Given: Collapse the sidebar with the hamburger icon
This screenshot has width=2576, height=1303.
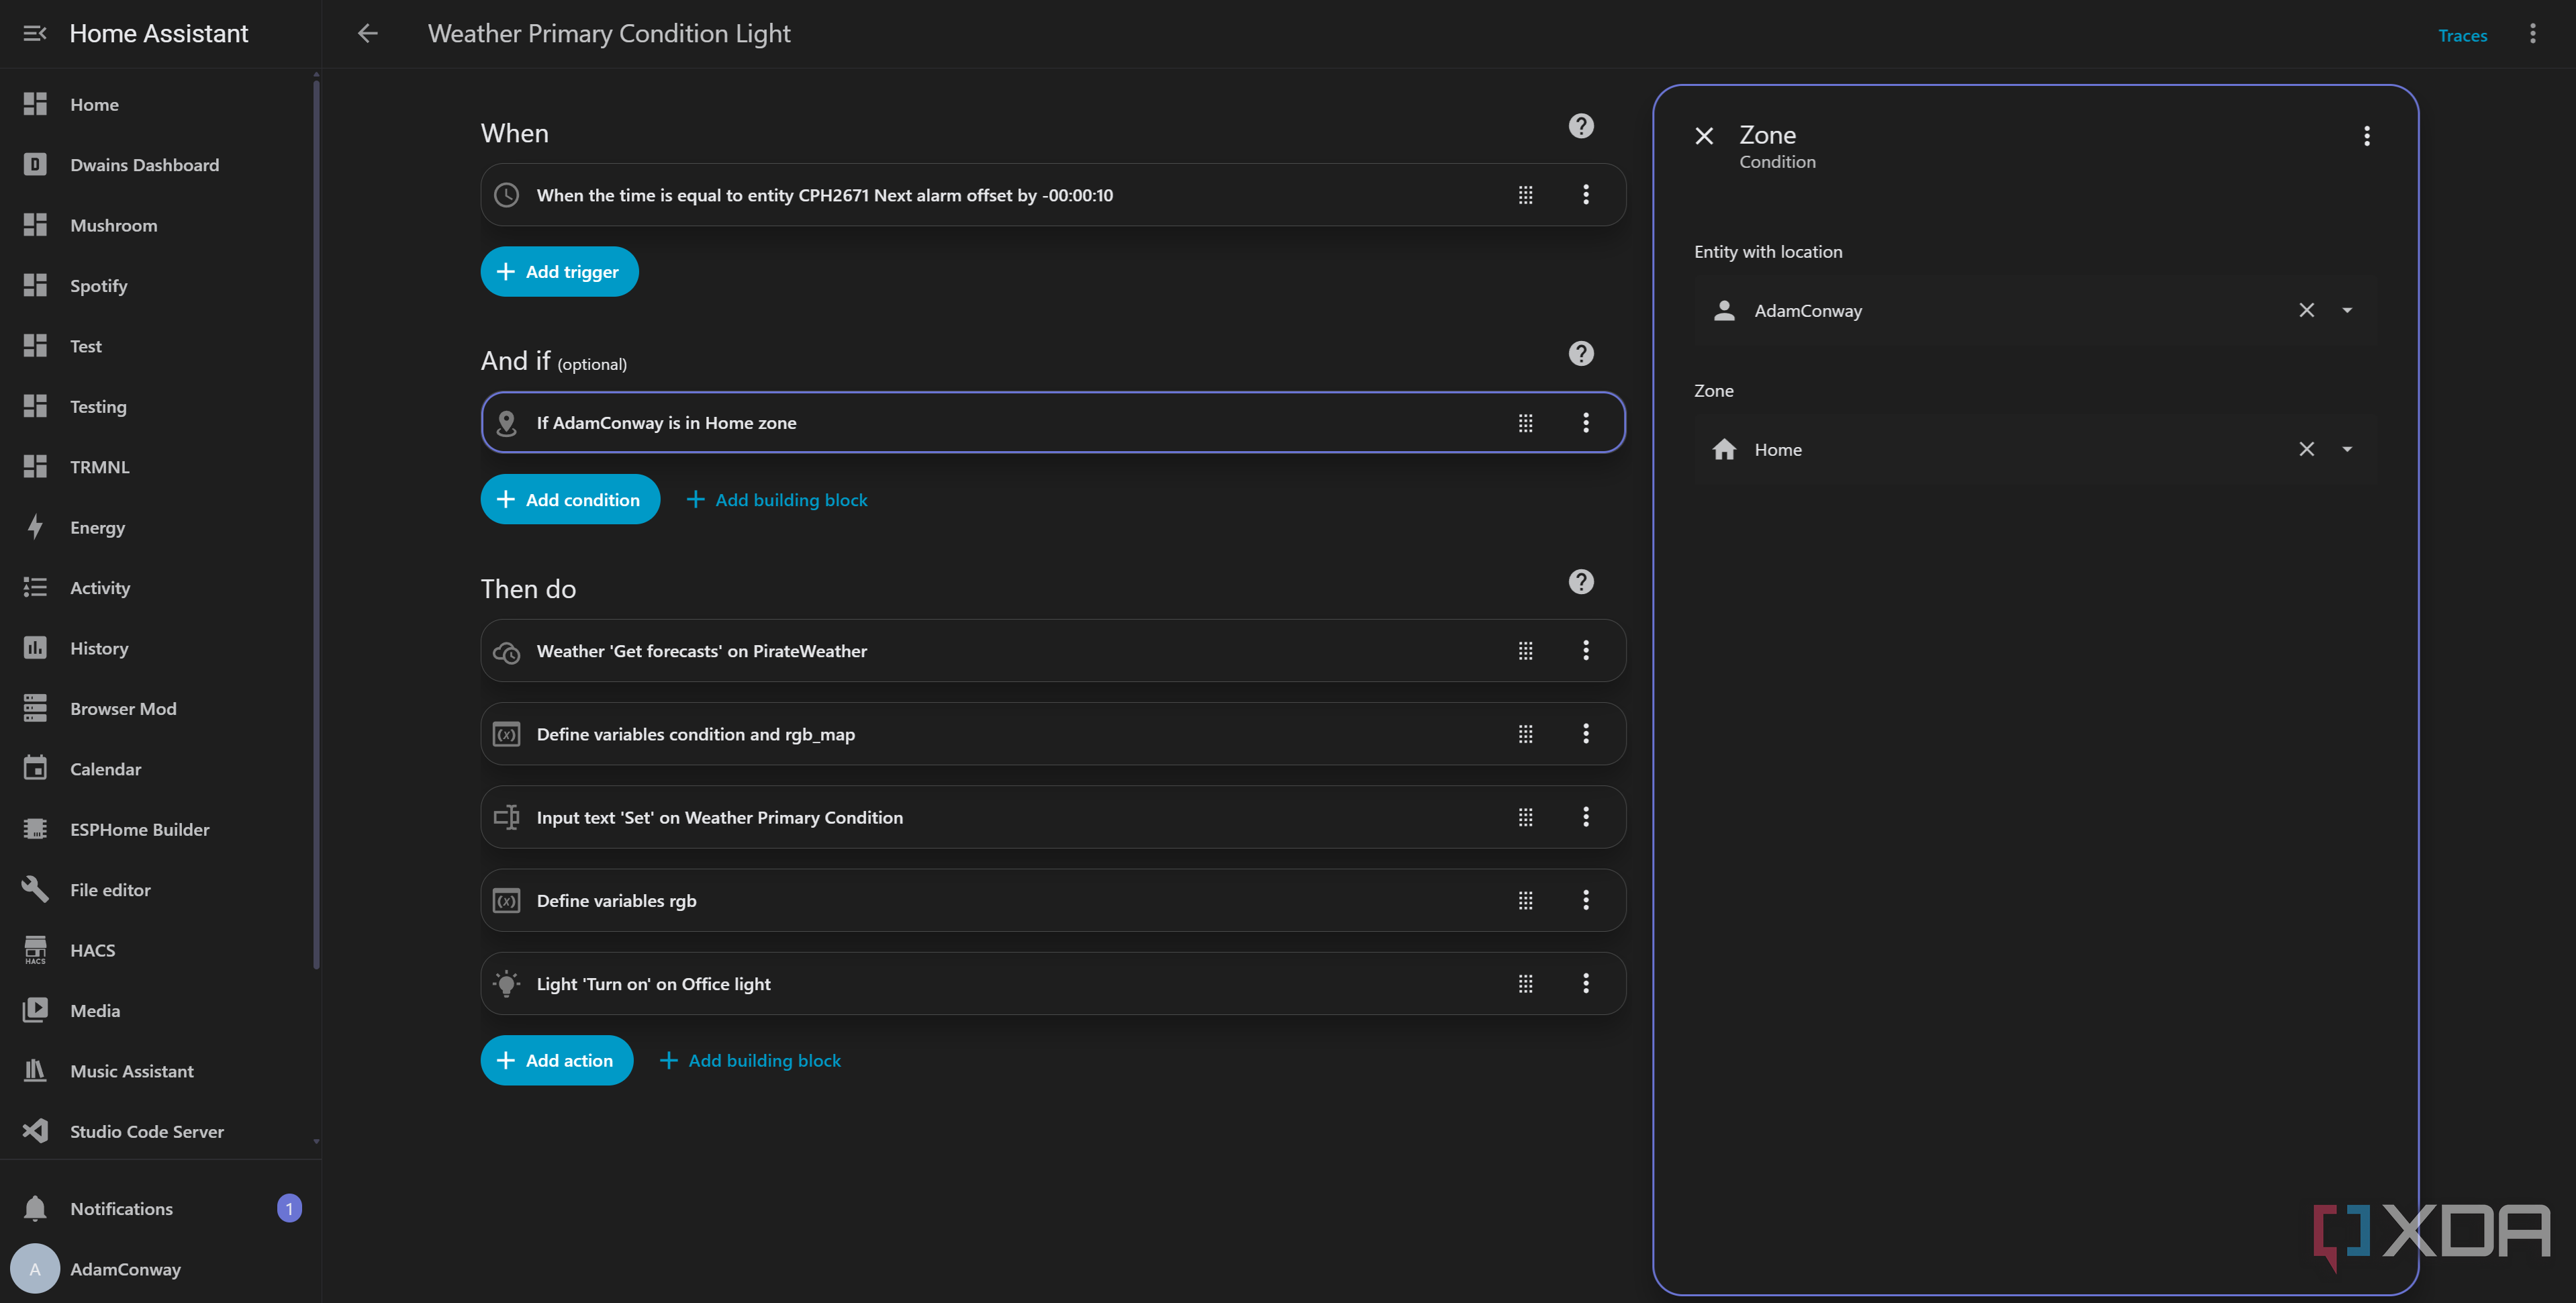Looking at the screenshot, I should [x=35, y=33].
